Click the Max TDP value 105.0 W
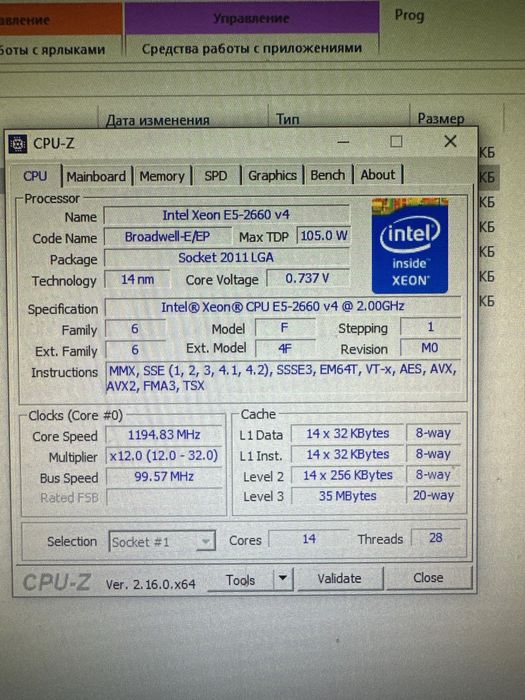 tap(324, 236)
